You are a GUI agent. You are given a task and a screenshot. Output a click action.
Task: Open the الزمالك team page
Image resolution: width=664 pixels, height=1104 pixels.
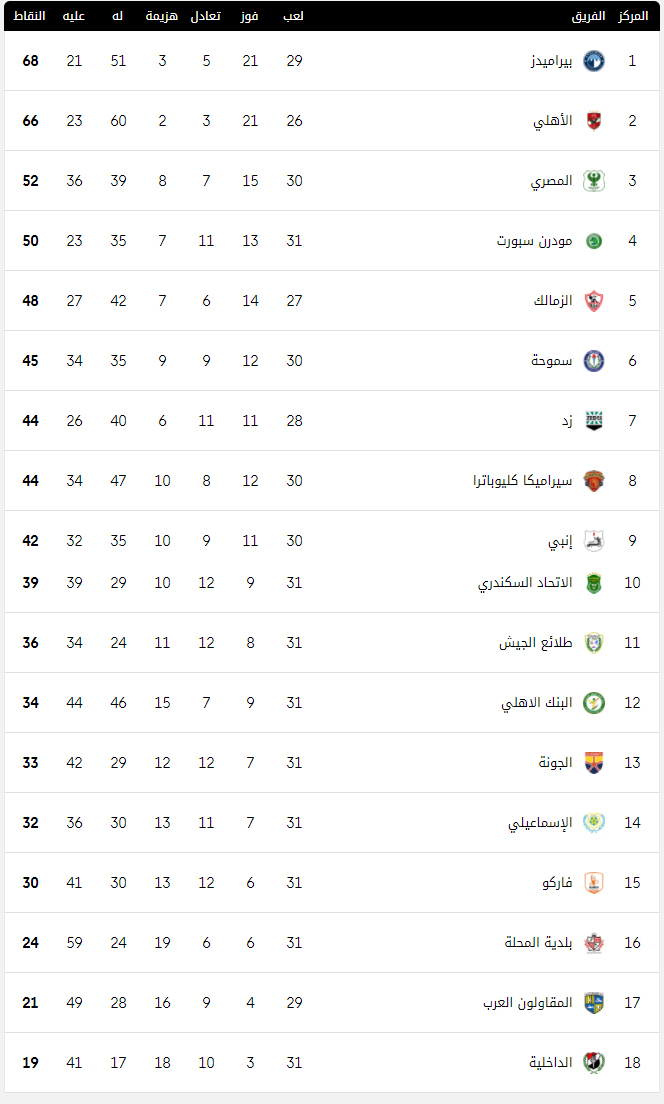pos(553,301)
